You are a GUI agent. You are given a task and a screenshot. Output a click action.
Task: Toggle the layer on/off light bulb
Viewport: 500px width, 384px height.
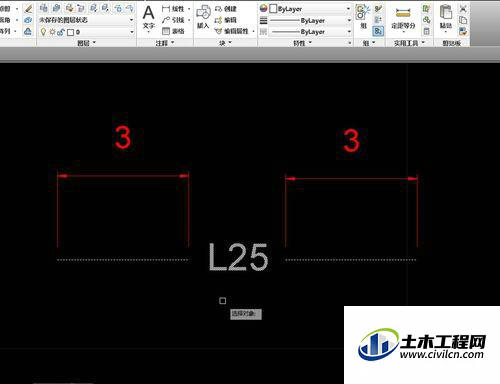tap(43, 32)
